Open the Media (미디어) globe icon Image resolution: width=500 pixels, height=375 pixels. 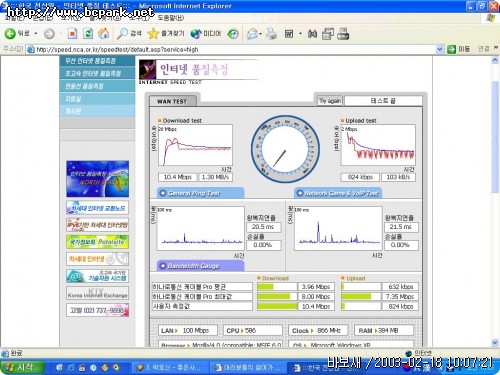(x=196, y=33)
